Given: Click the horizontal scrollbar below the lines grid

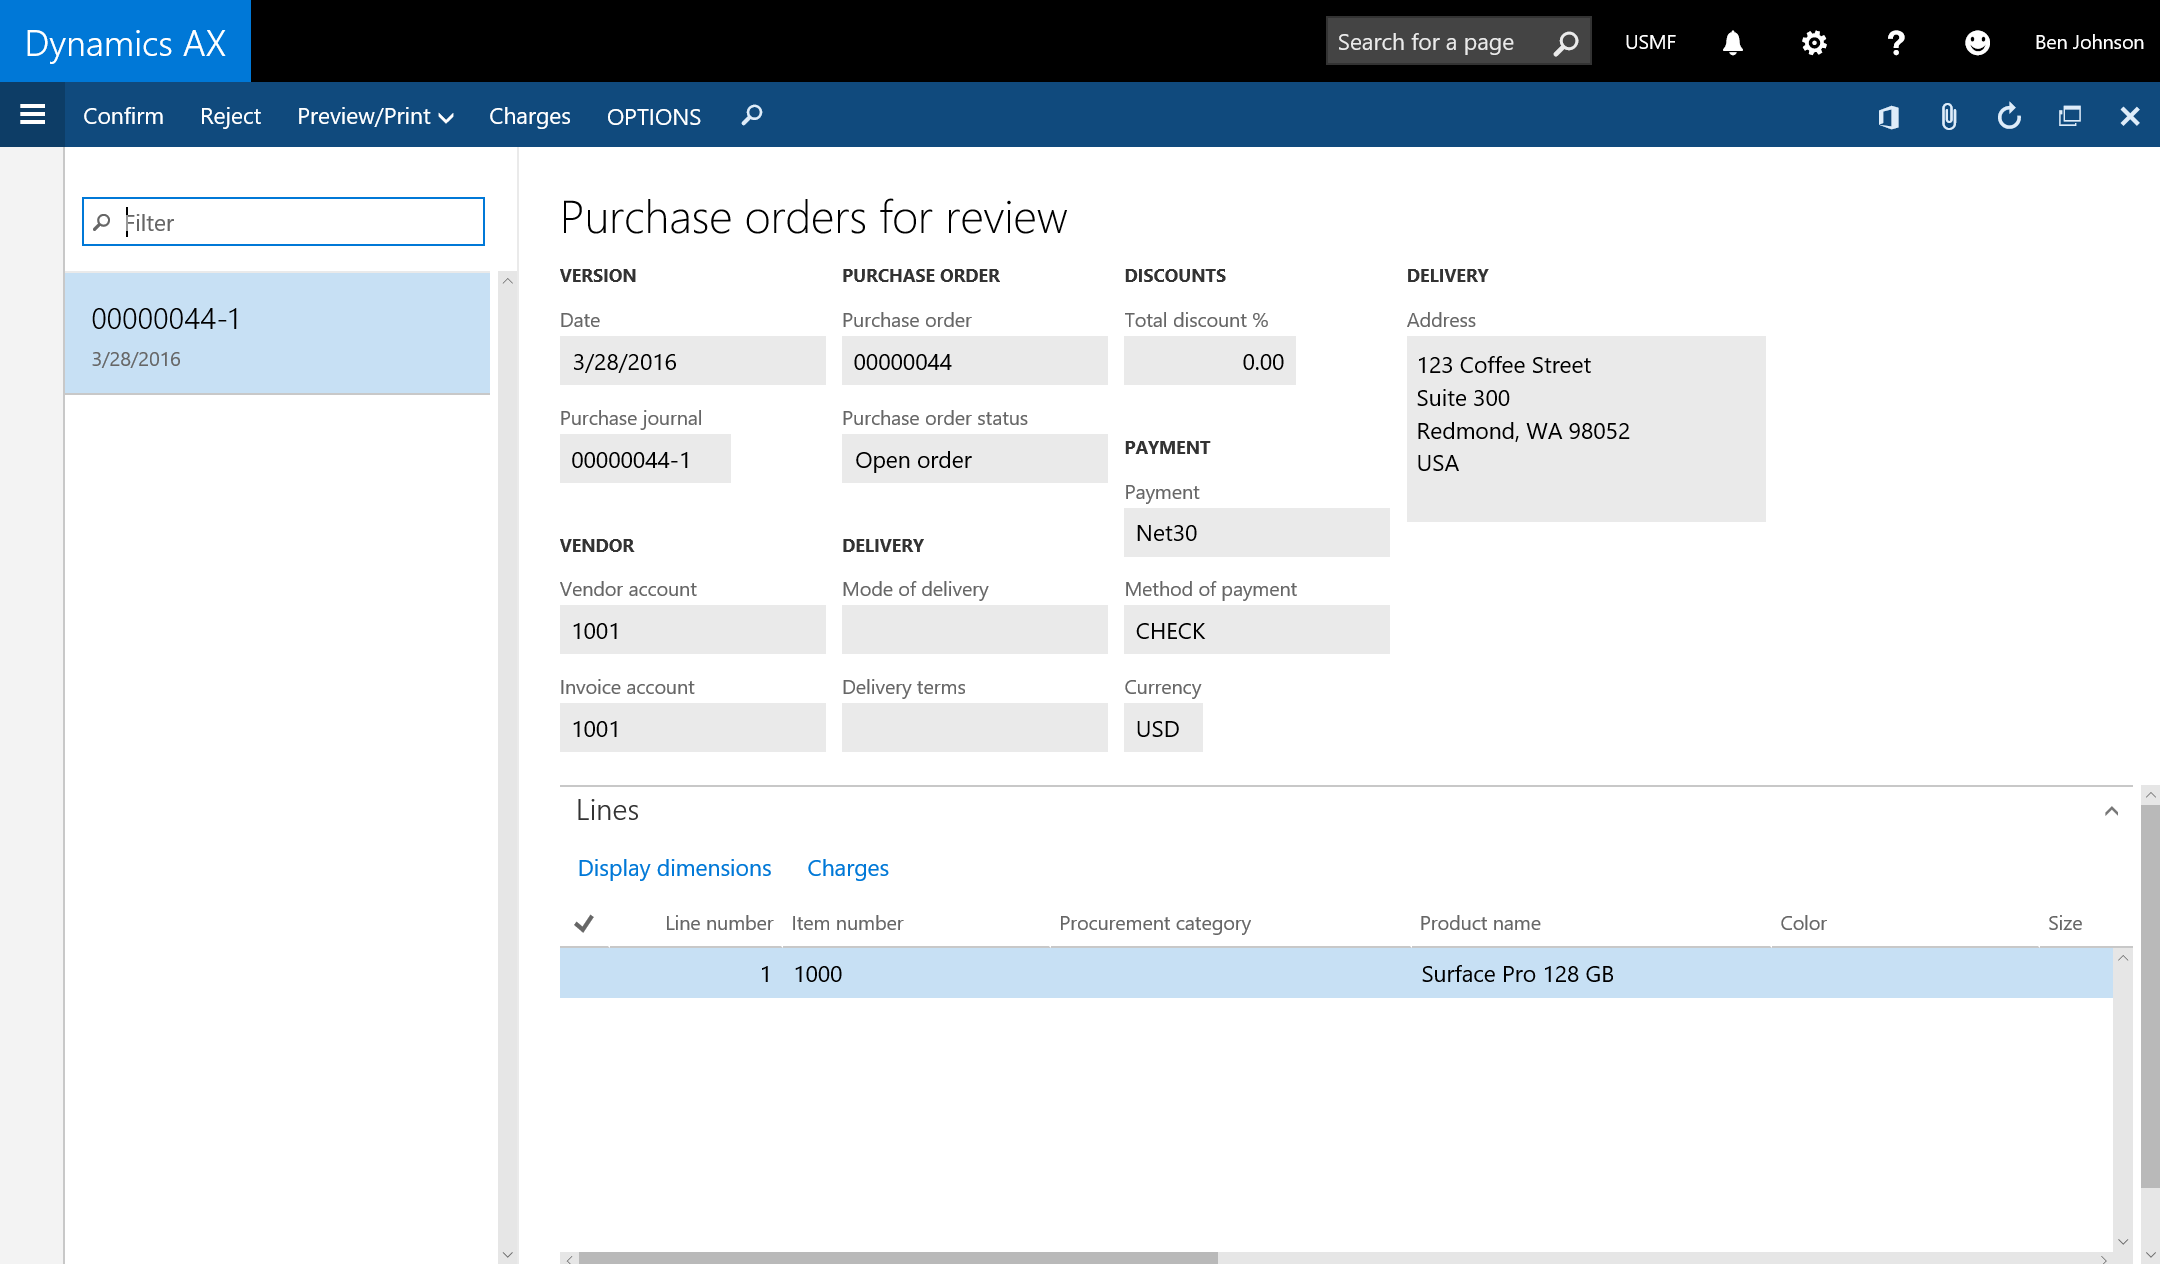Looking at the screenshot, I should pos(897,1257).
